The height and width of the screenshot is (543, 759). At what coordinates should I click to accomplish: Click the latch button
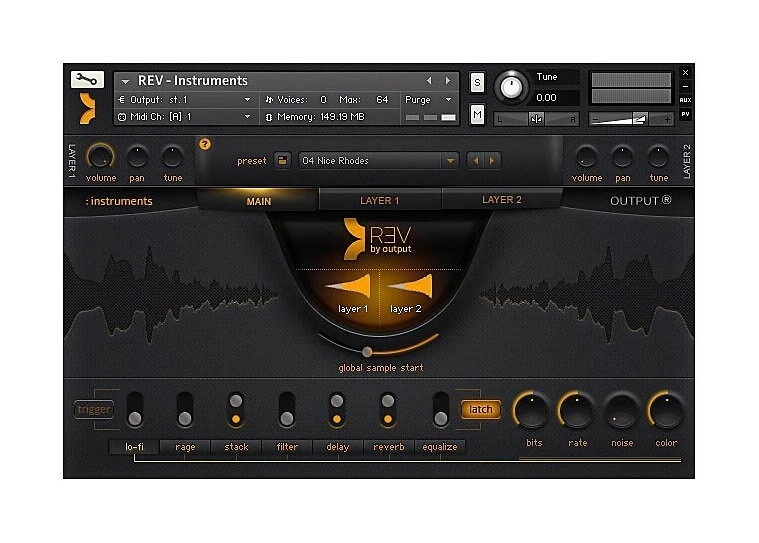coord(481,409)
